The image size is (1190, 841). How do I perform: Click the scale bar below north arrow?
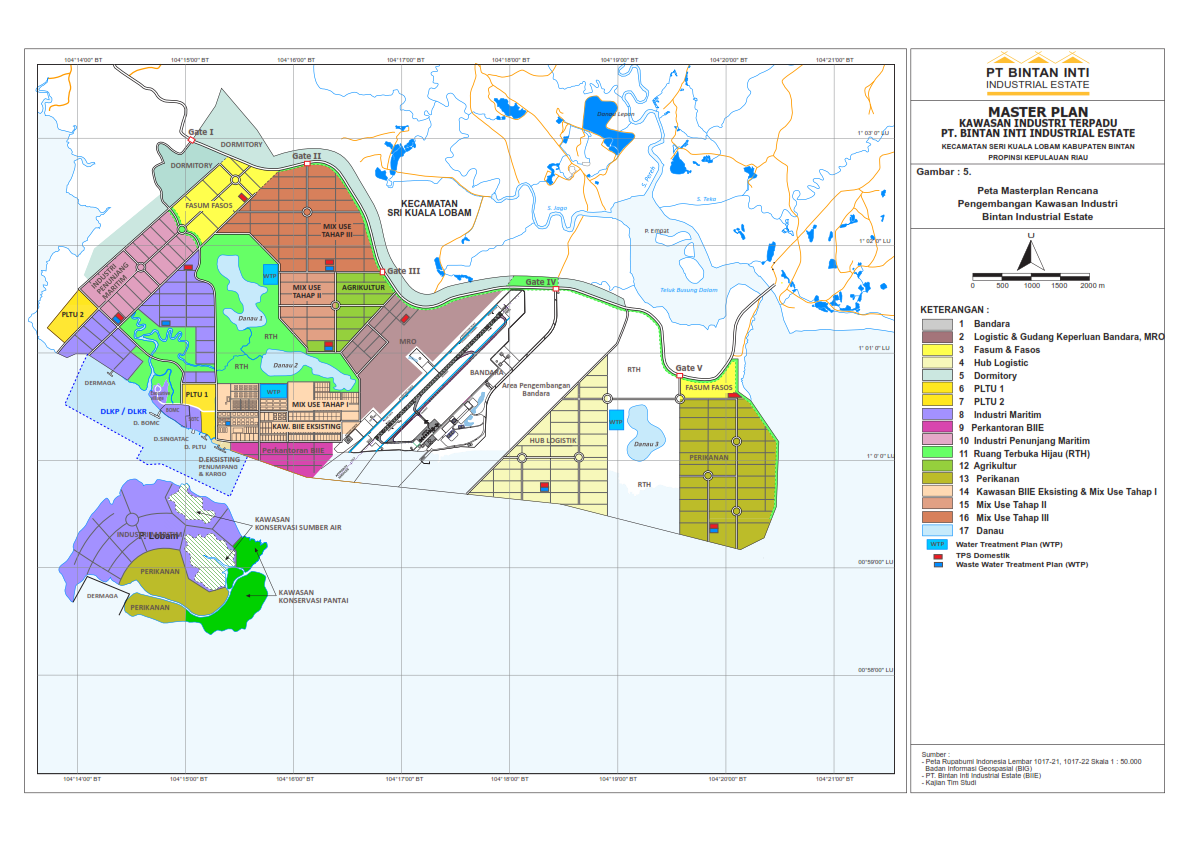1030,274
